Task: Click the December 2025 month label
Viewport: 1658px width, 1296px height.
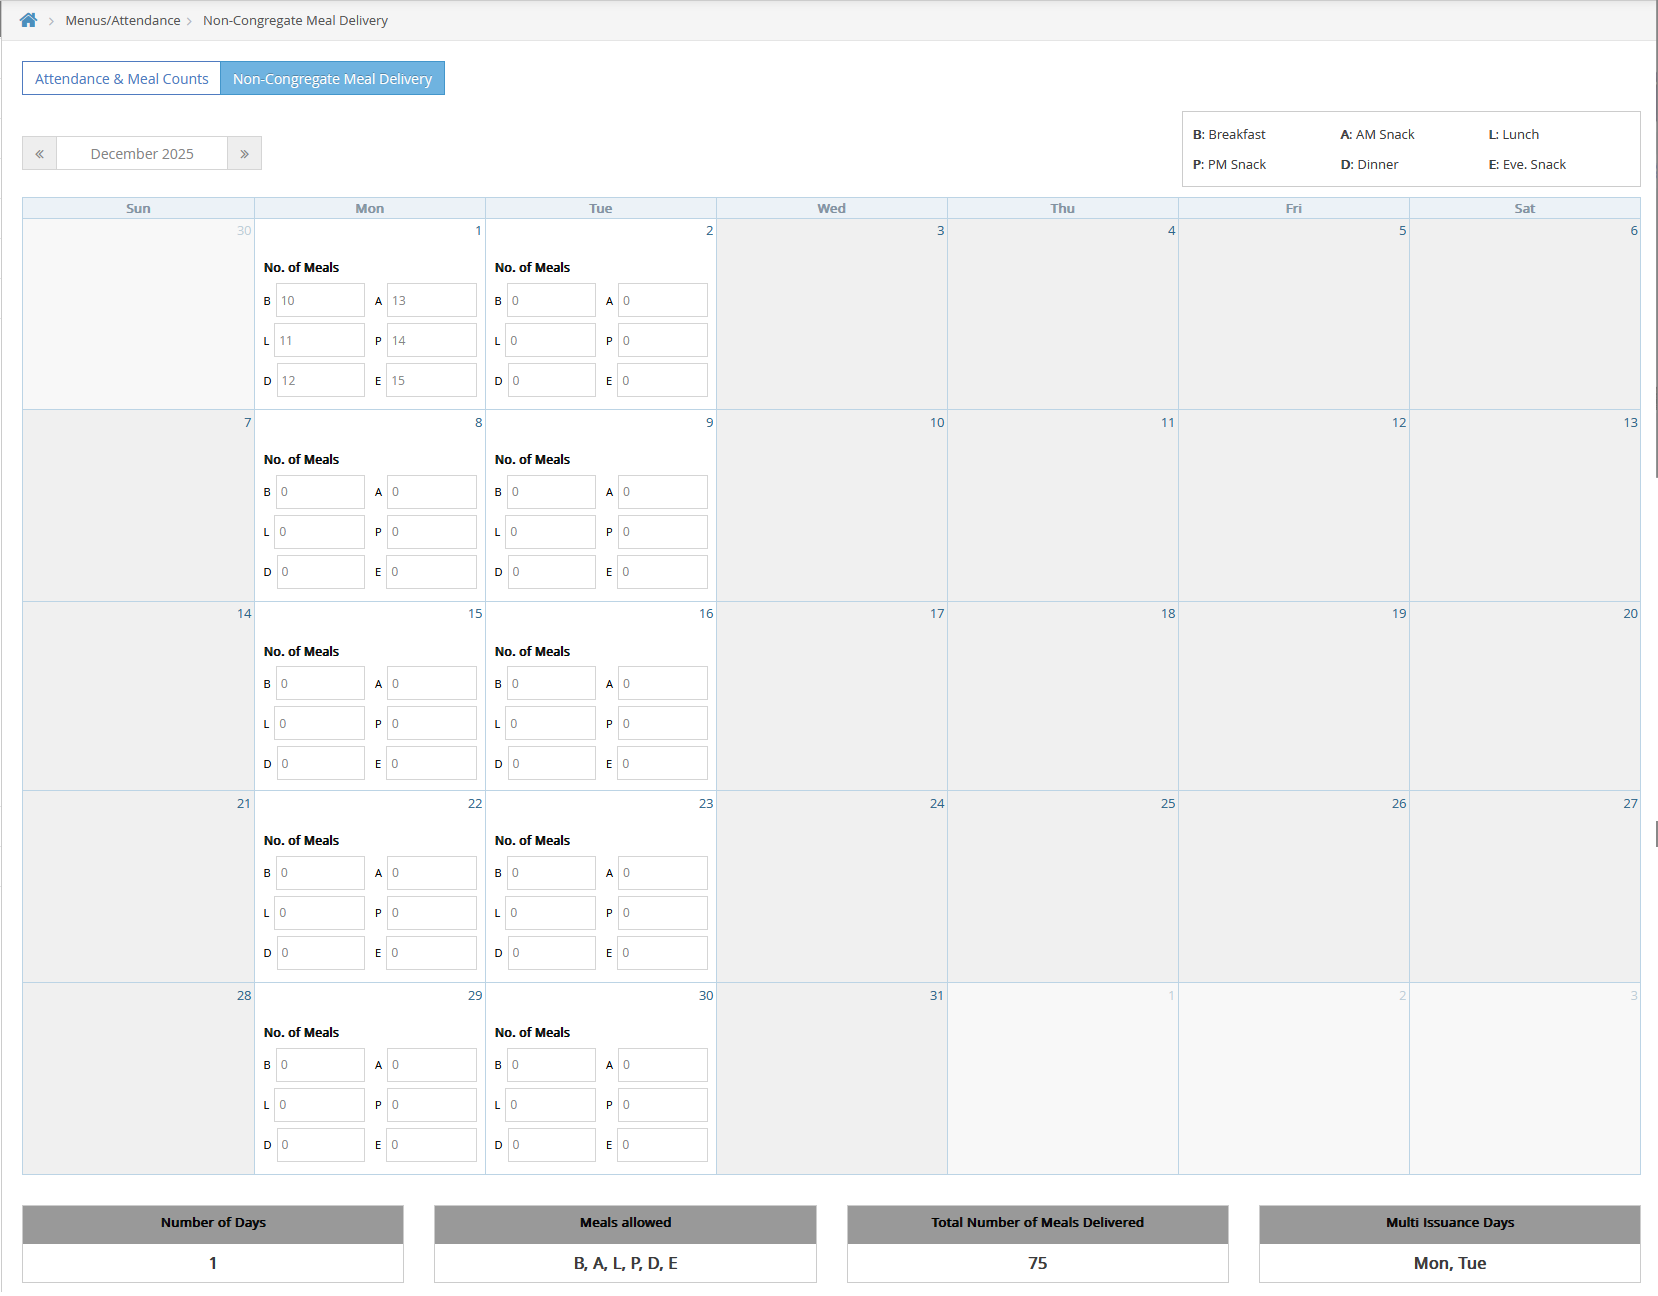Action: [x=141, y=153]
